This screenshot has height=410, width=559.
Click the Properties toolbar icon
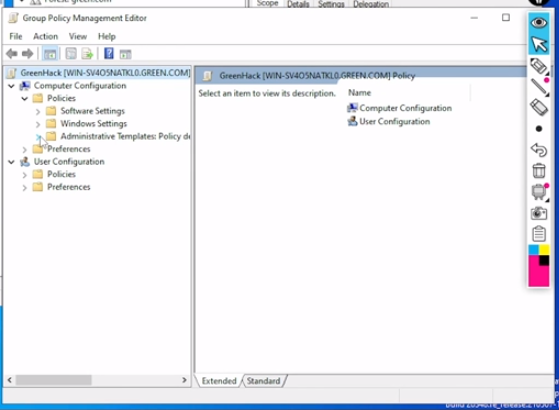coord(71,54)
